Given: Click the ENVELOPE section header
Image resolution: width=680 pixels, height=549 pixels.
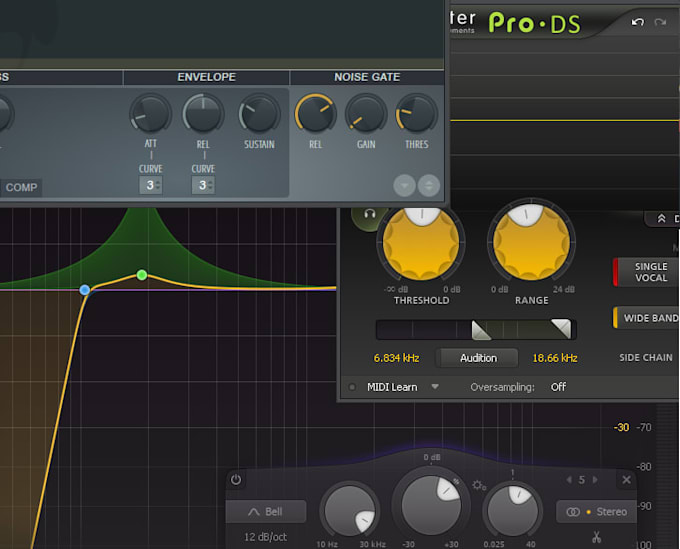Looking at the screenshot, I should [x=206, y=77].
